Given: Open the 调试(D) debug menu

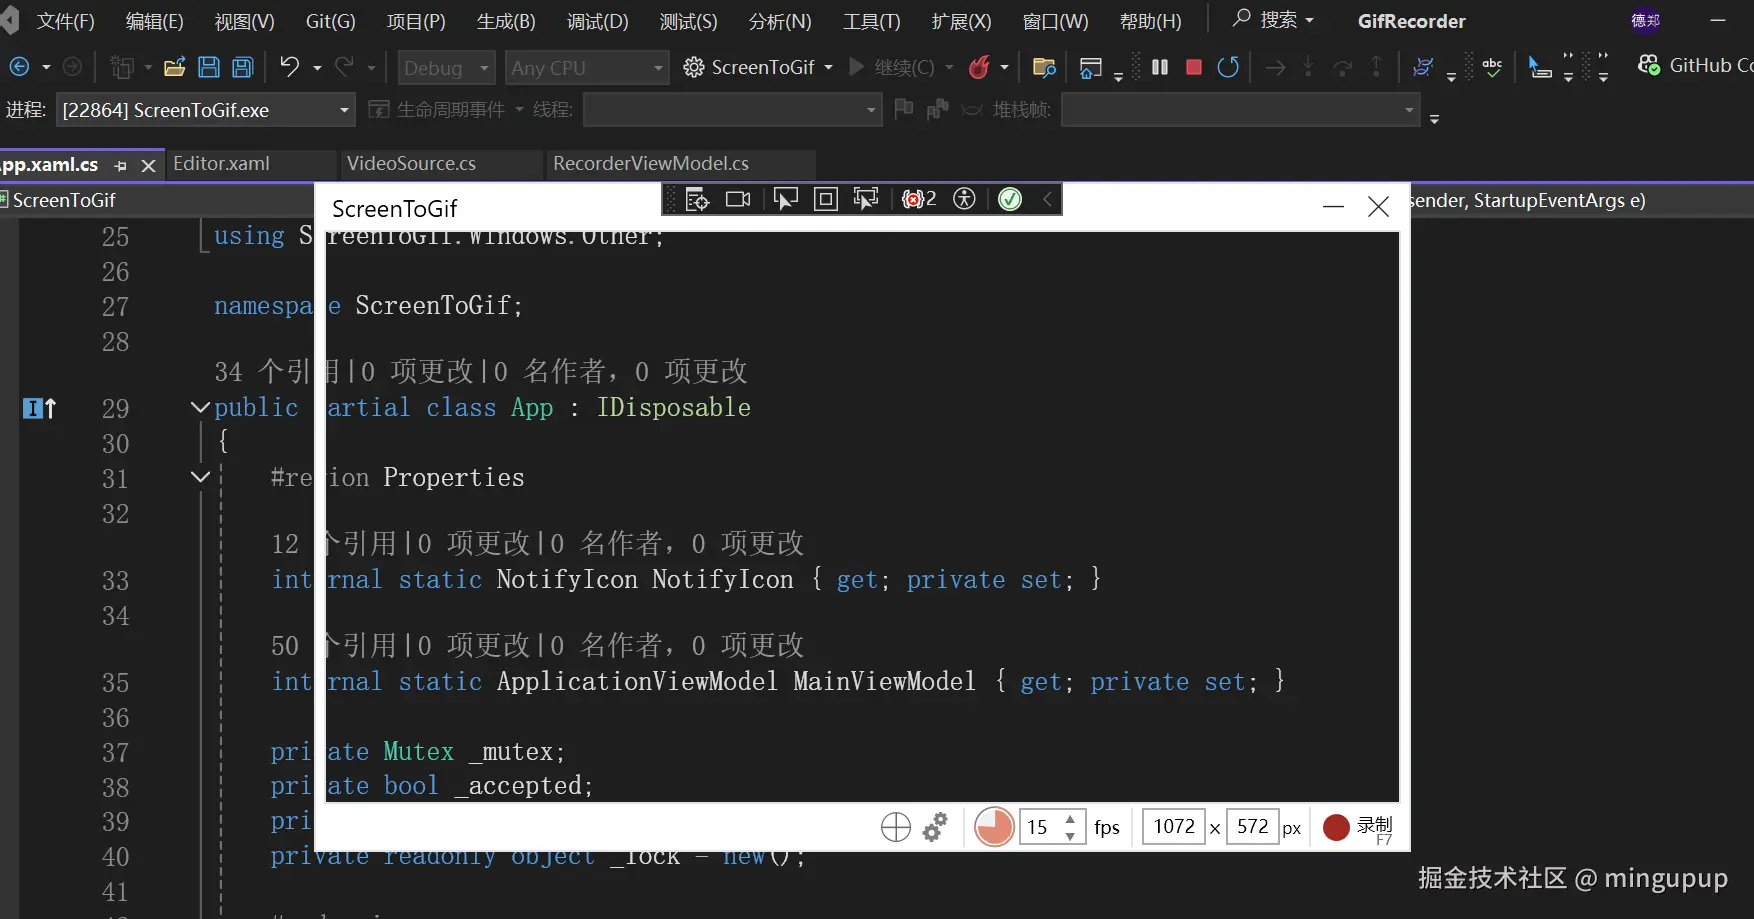Looking at the screenshot, I should pyautogui.click(x=597, y=21).
